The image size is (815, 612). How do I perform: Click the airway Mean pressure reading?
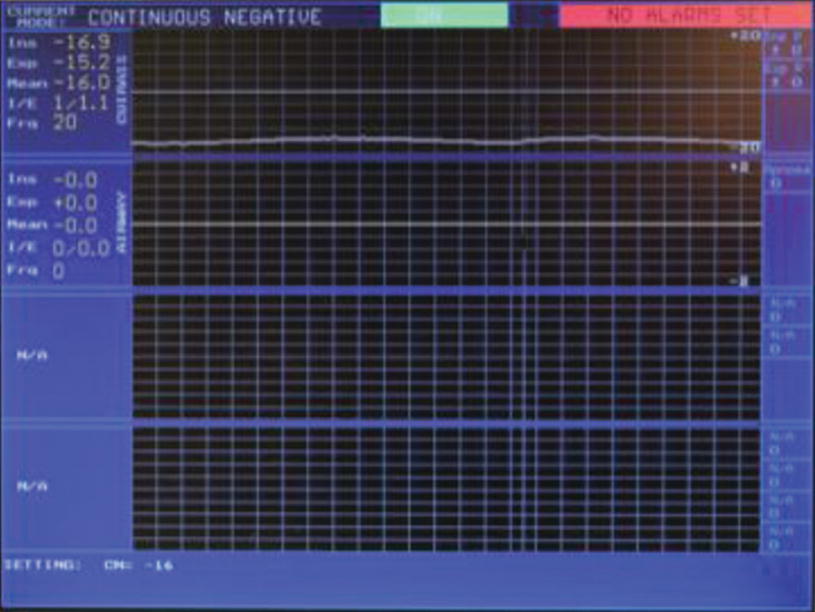pos(76,225)
